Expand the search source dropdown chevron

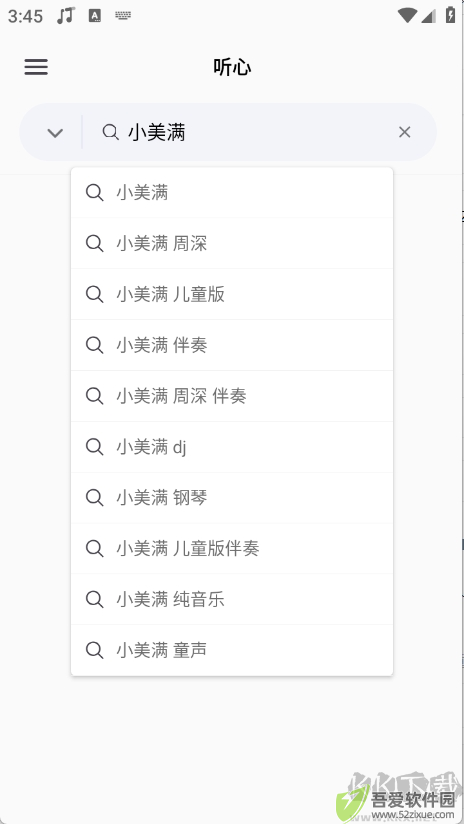point(55,133)
